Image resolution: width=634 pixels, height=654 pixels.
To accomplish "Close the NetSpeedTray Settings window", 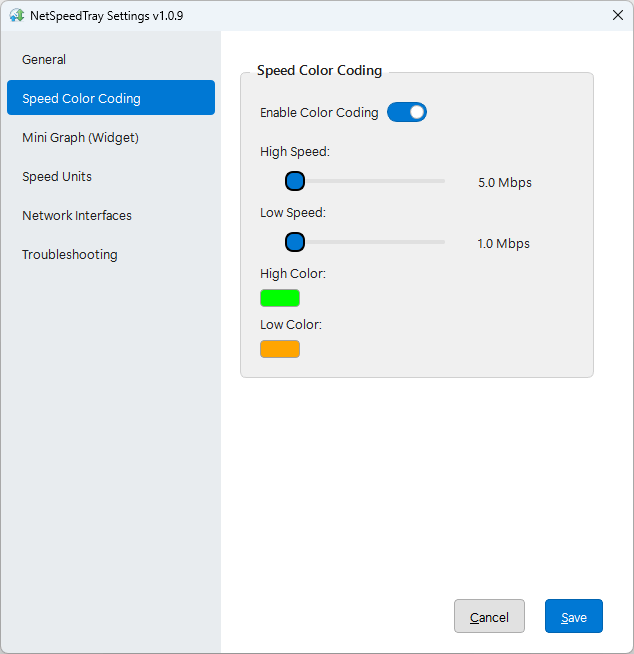I will (618, 15).
